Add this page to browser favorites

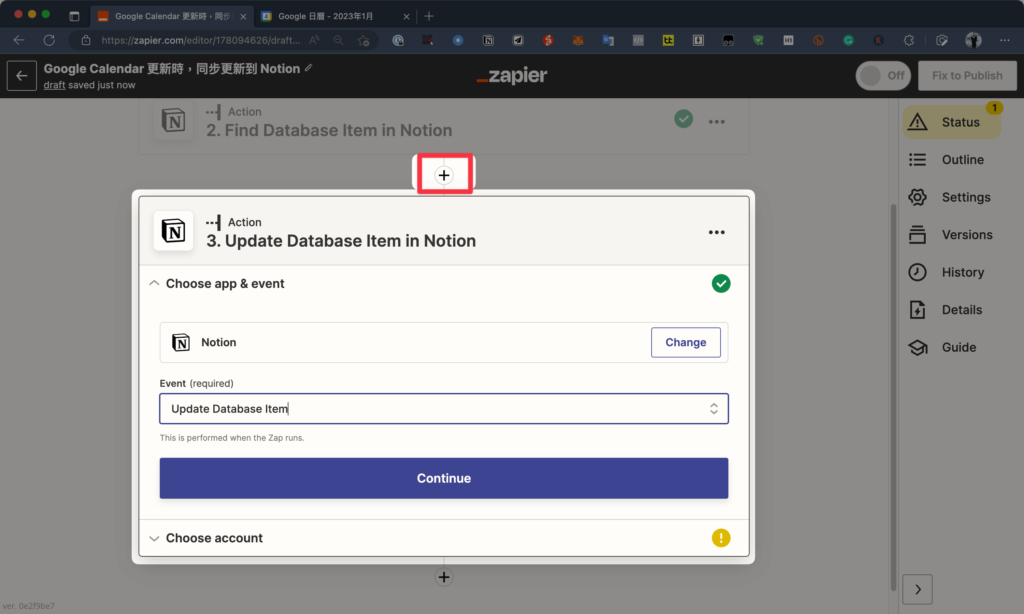[364, 40]
